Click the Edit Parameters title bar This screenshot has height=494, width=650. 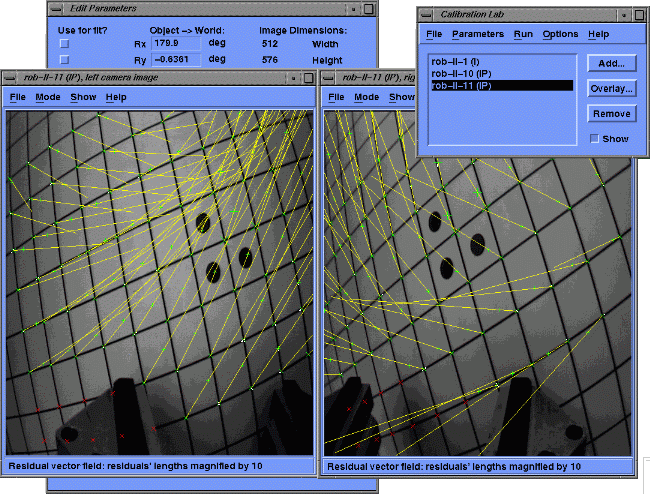pos(204,9)
